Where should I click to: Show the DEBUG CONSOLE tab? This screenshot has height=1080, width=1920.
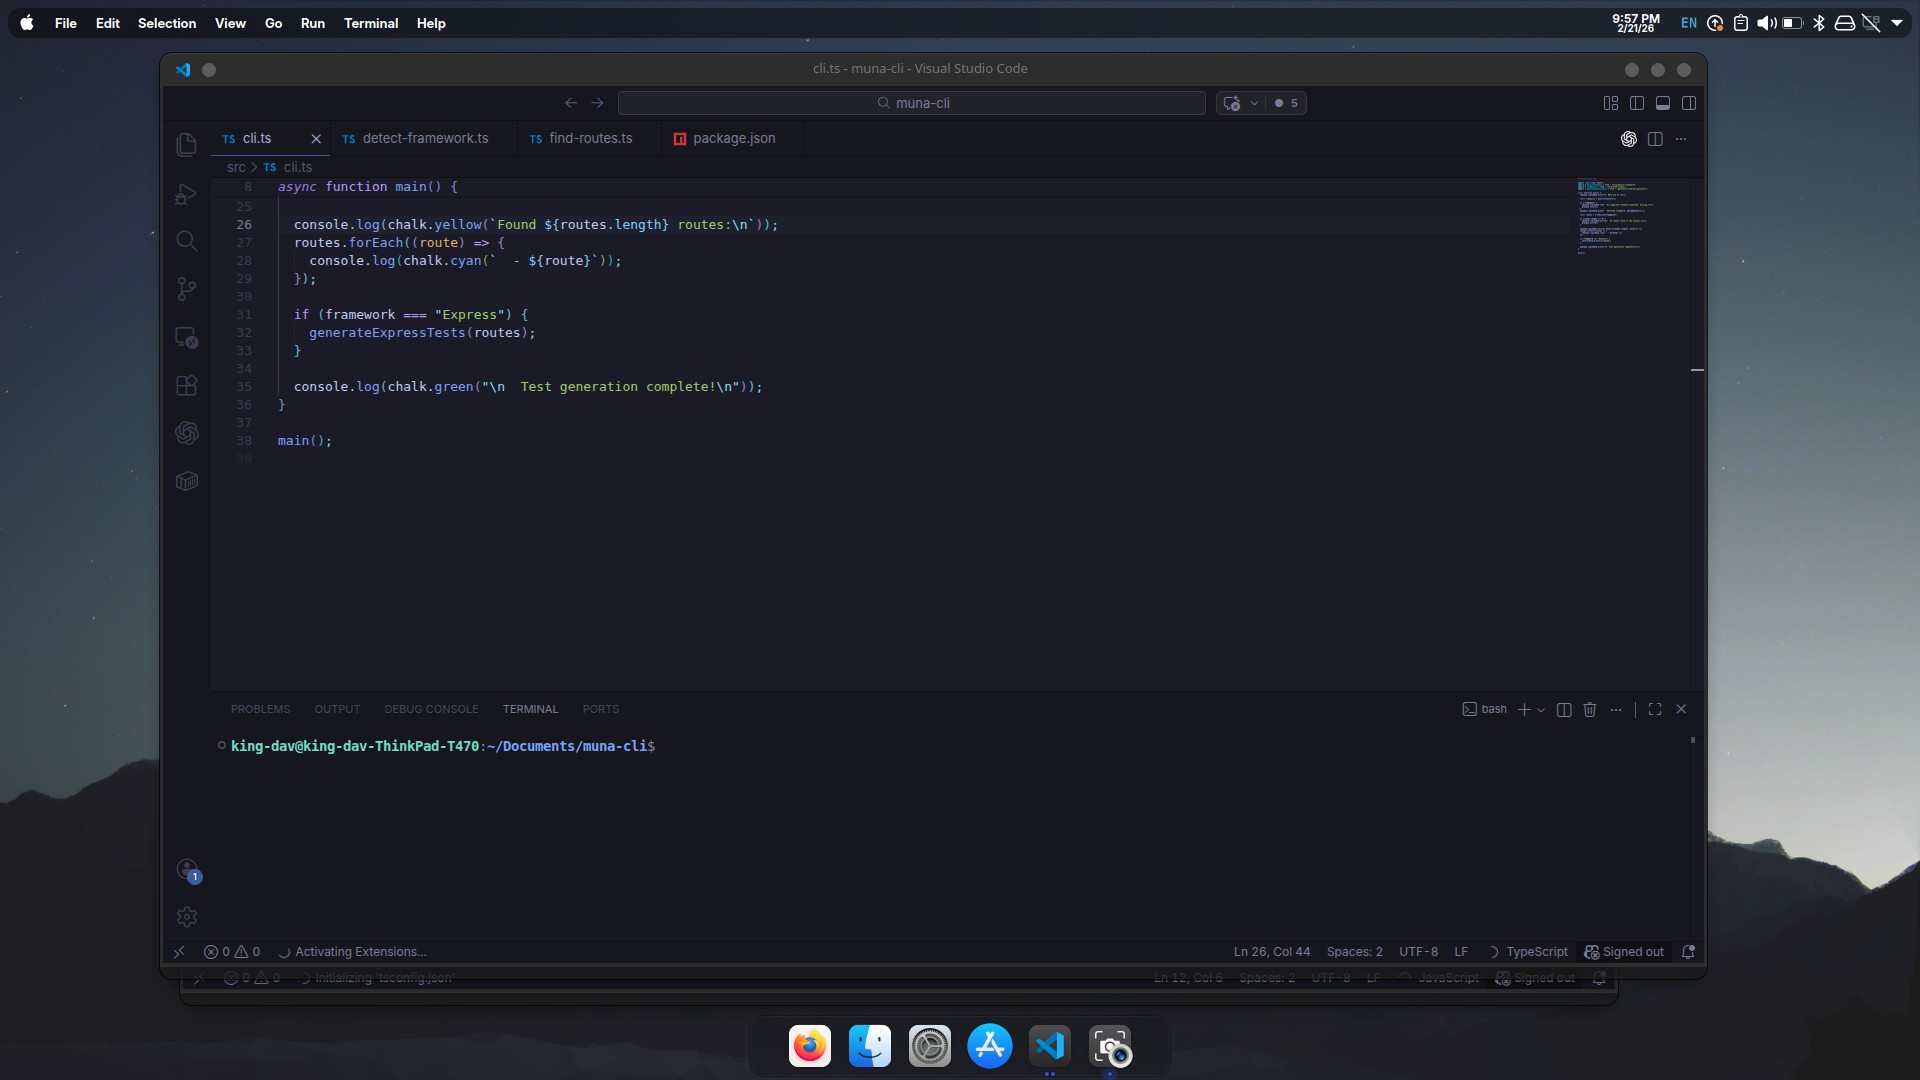tap(431, 709)
